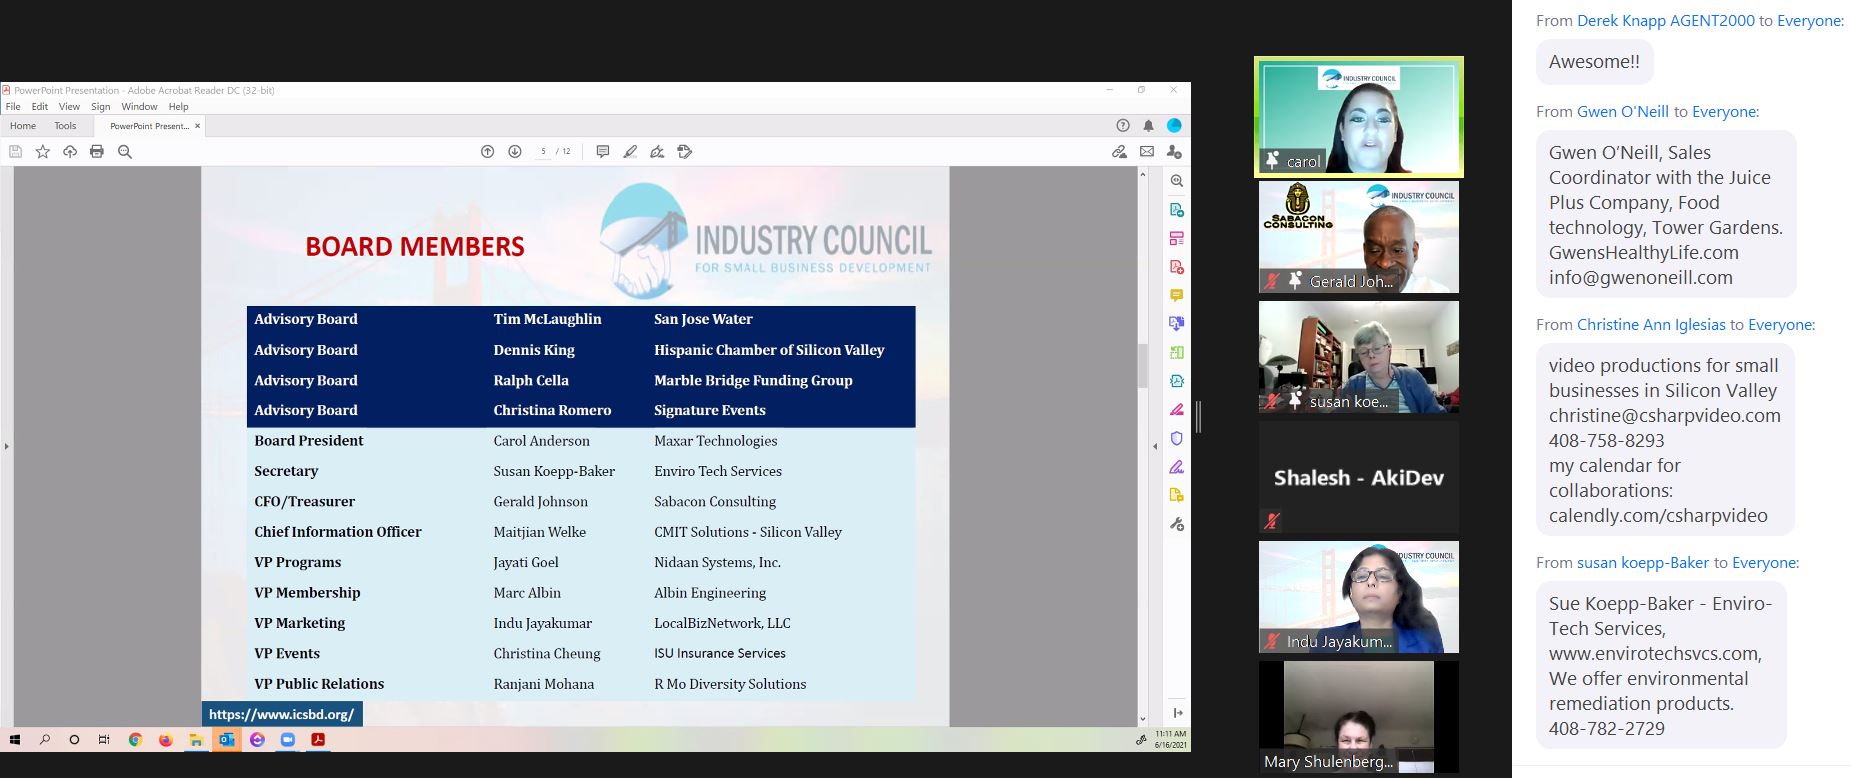This screenshot has width=1851, height=778.
Task: Open the Protect shield tool in right pane
Action: pyautogui.click(x=1177, y=438)
